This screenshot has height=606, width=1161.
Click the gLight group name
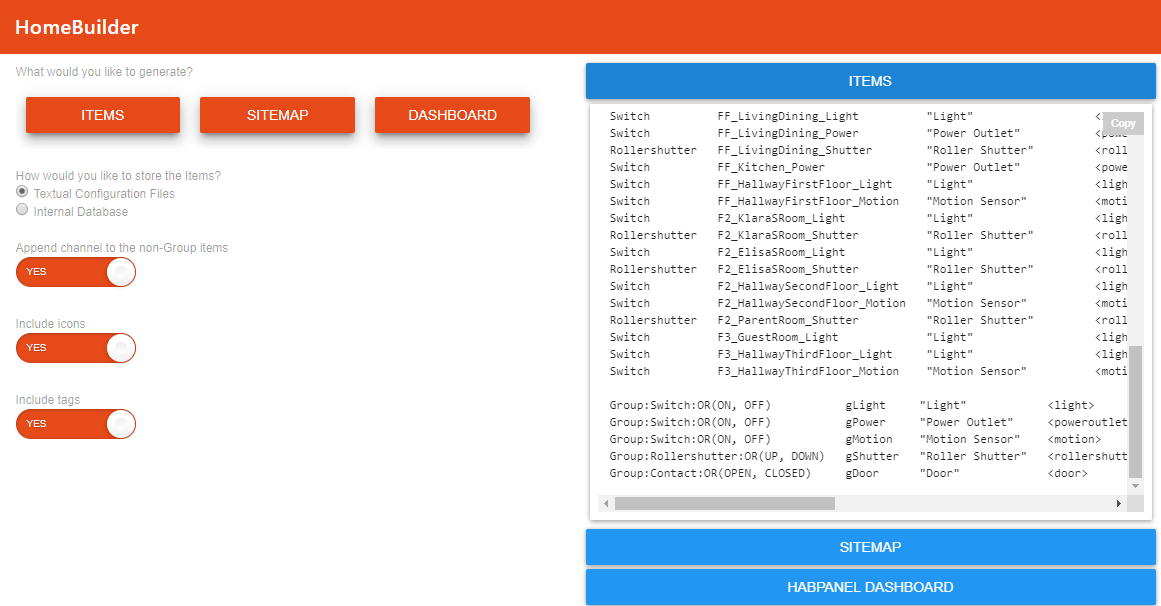866,406
